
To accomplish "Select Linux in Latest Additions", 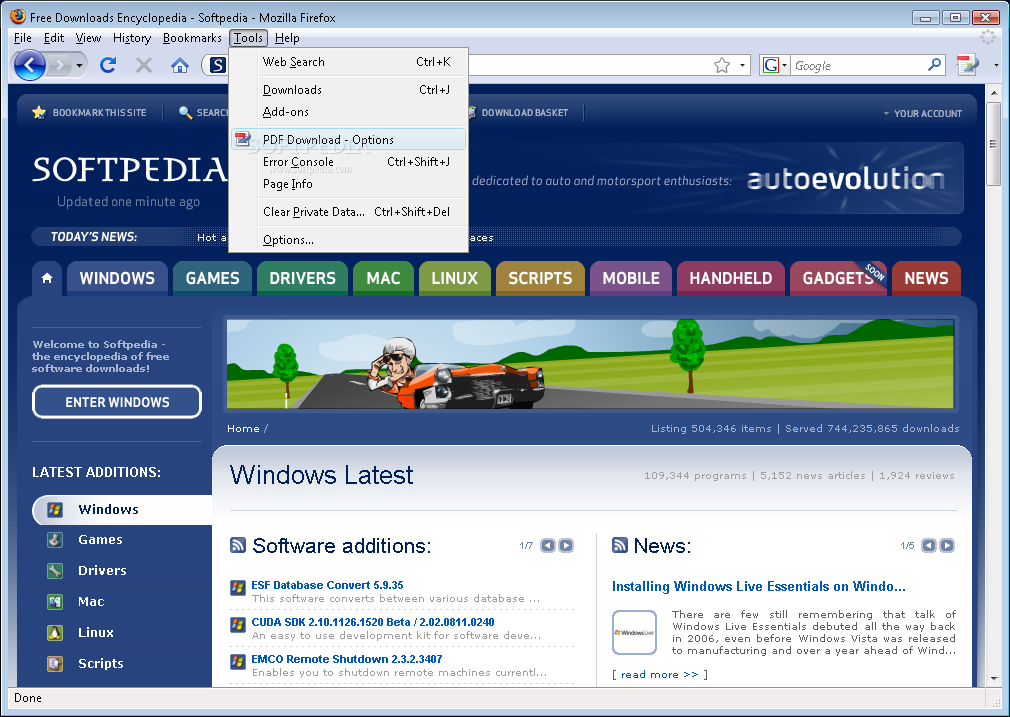I will click(x=95, y=633).
